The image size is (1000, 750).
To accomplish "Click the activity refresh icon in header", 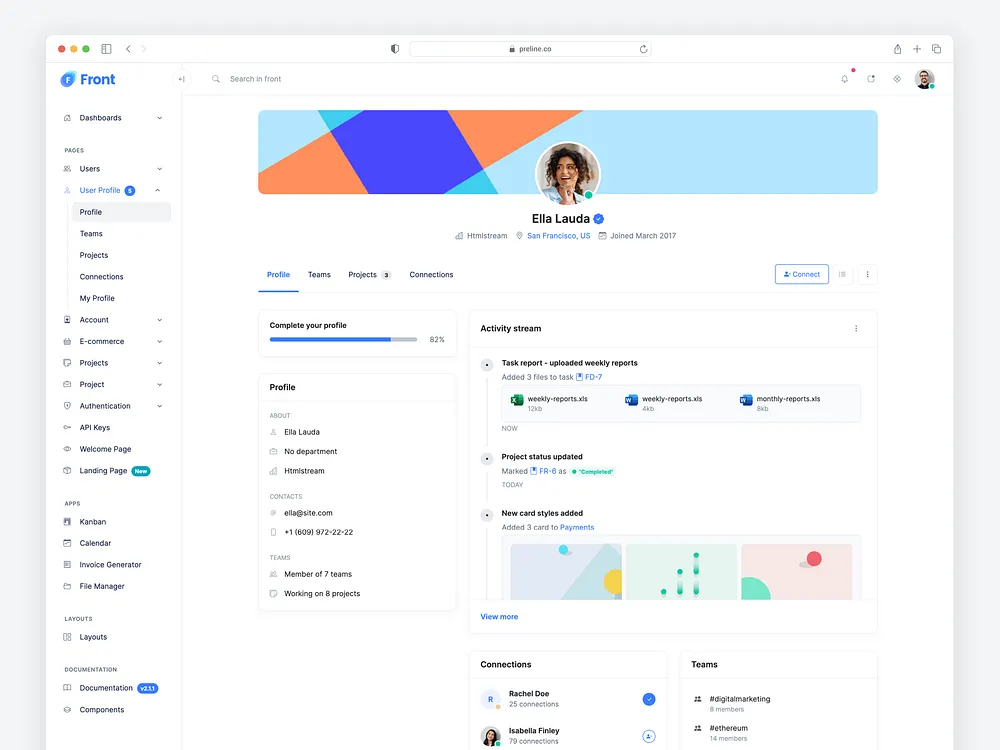I will tap(870, 78).
